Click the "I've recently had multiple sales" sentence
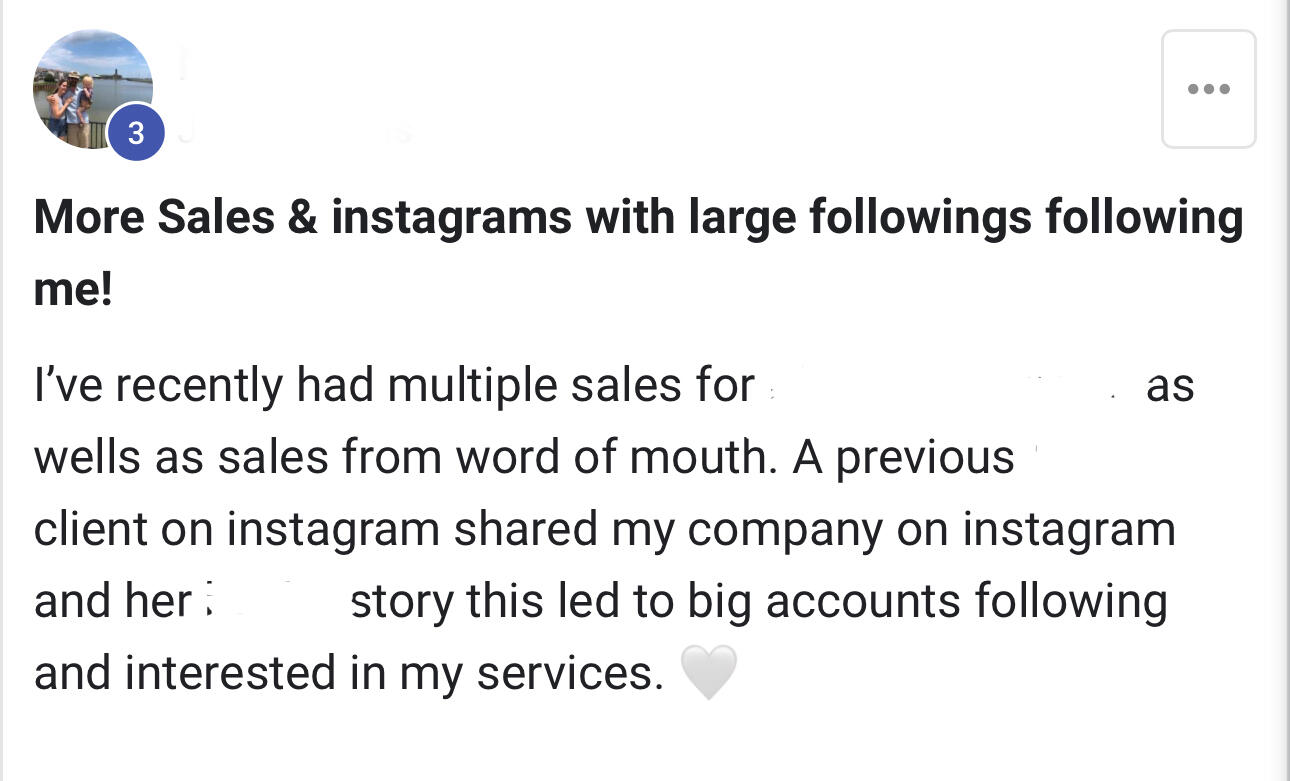Image resolution: width=1290 pixels, height=781 pixels. [394, 385]
